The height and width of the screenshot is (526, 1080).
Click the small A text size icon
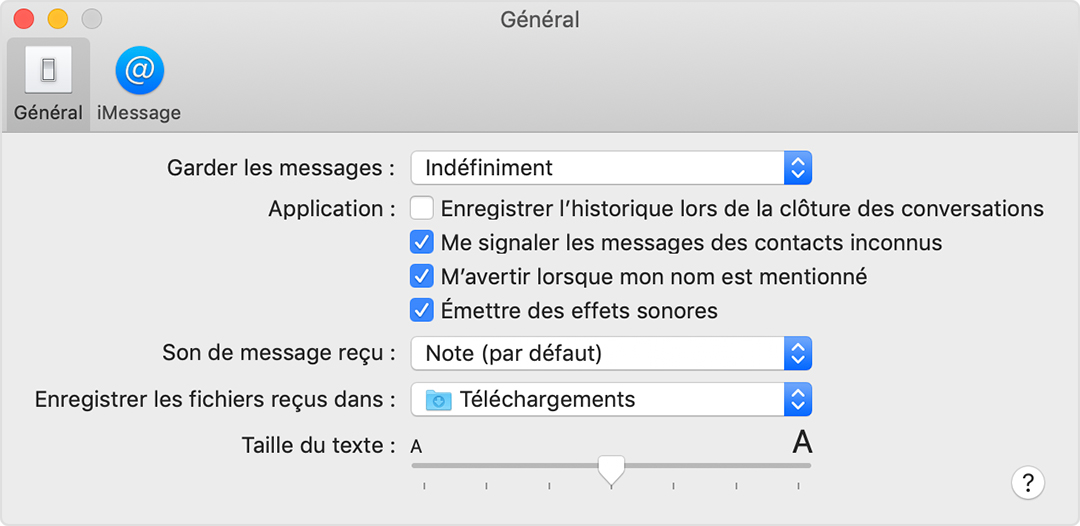pyautogui.click(x=416, y=447)
